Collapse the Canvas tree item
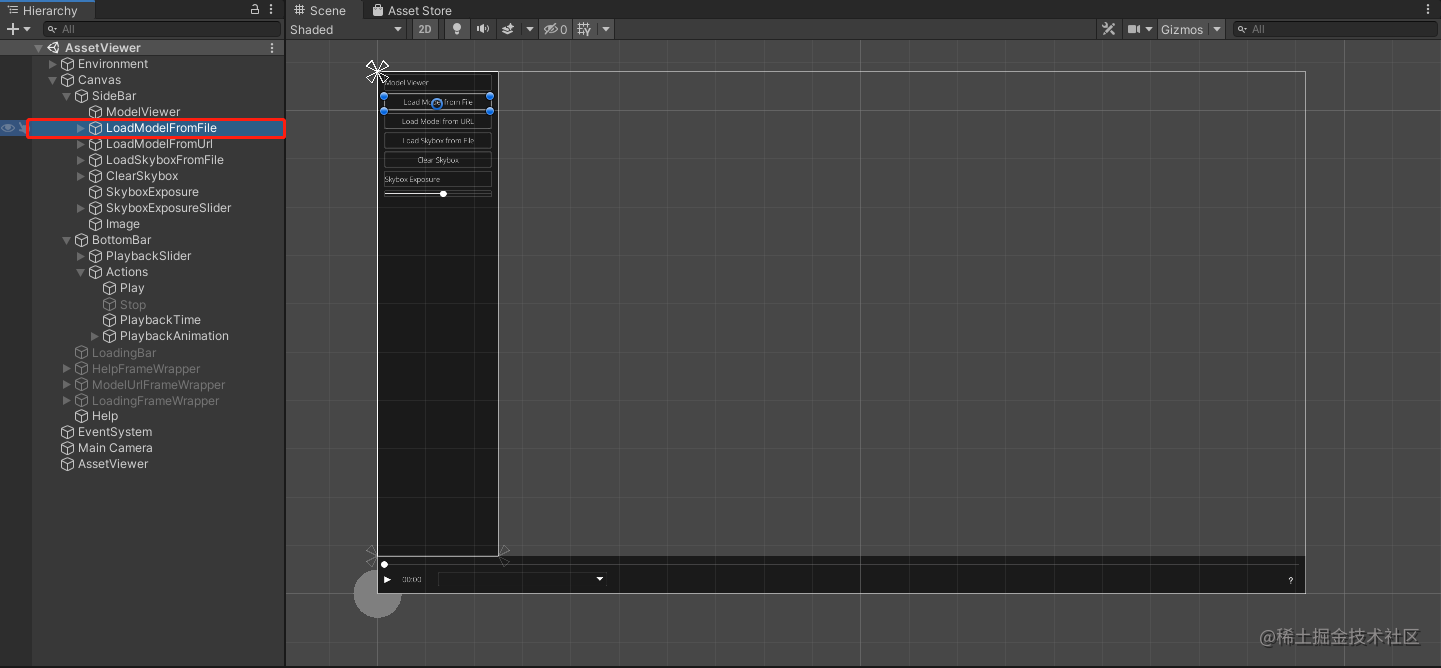 pyautogui.click(x=52, y=80)
